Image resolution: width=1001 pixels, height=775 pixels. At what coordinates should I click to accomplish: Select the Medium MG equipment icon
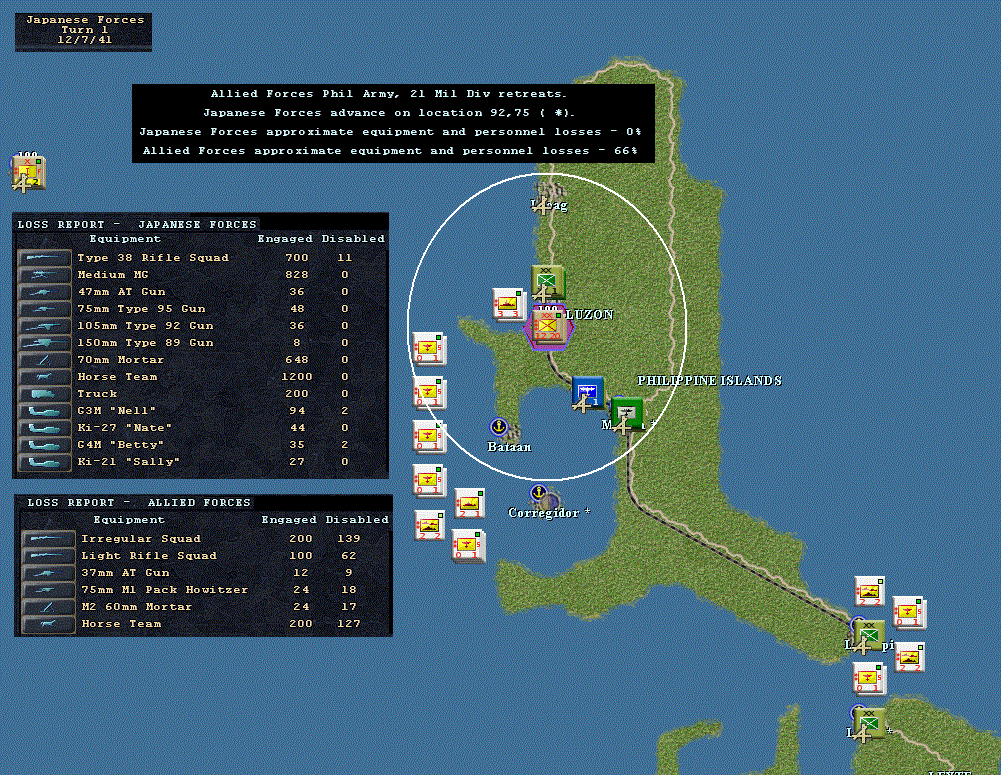(45, 275)
